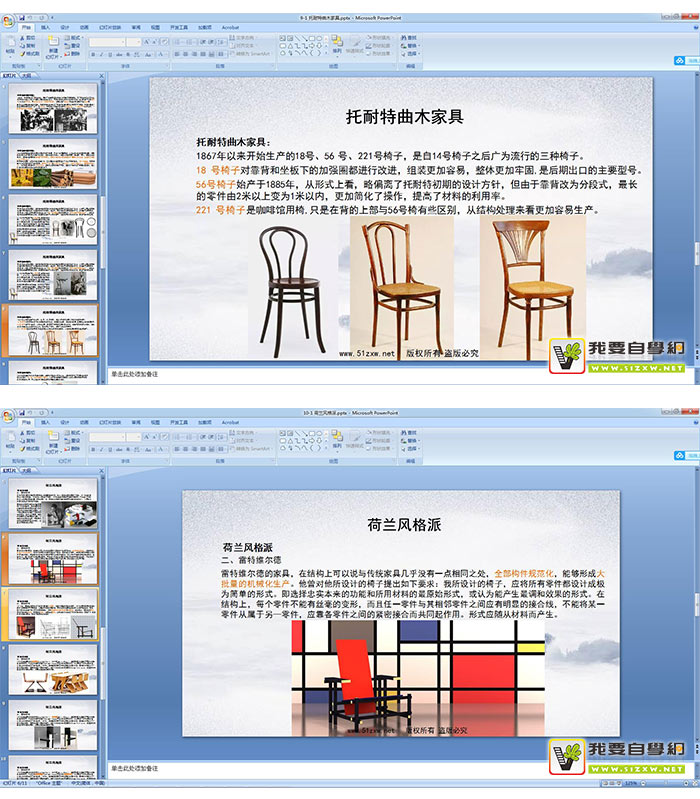
Task: Click Clear Formatting eraser in the top window ribbon
Action: pyautogui.click(x=165, y=42)
